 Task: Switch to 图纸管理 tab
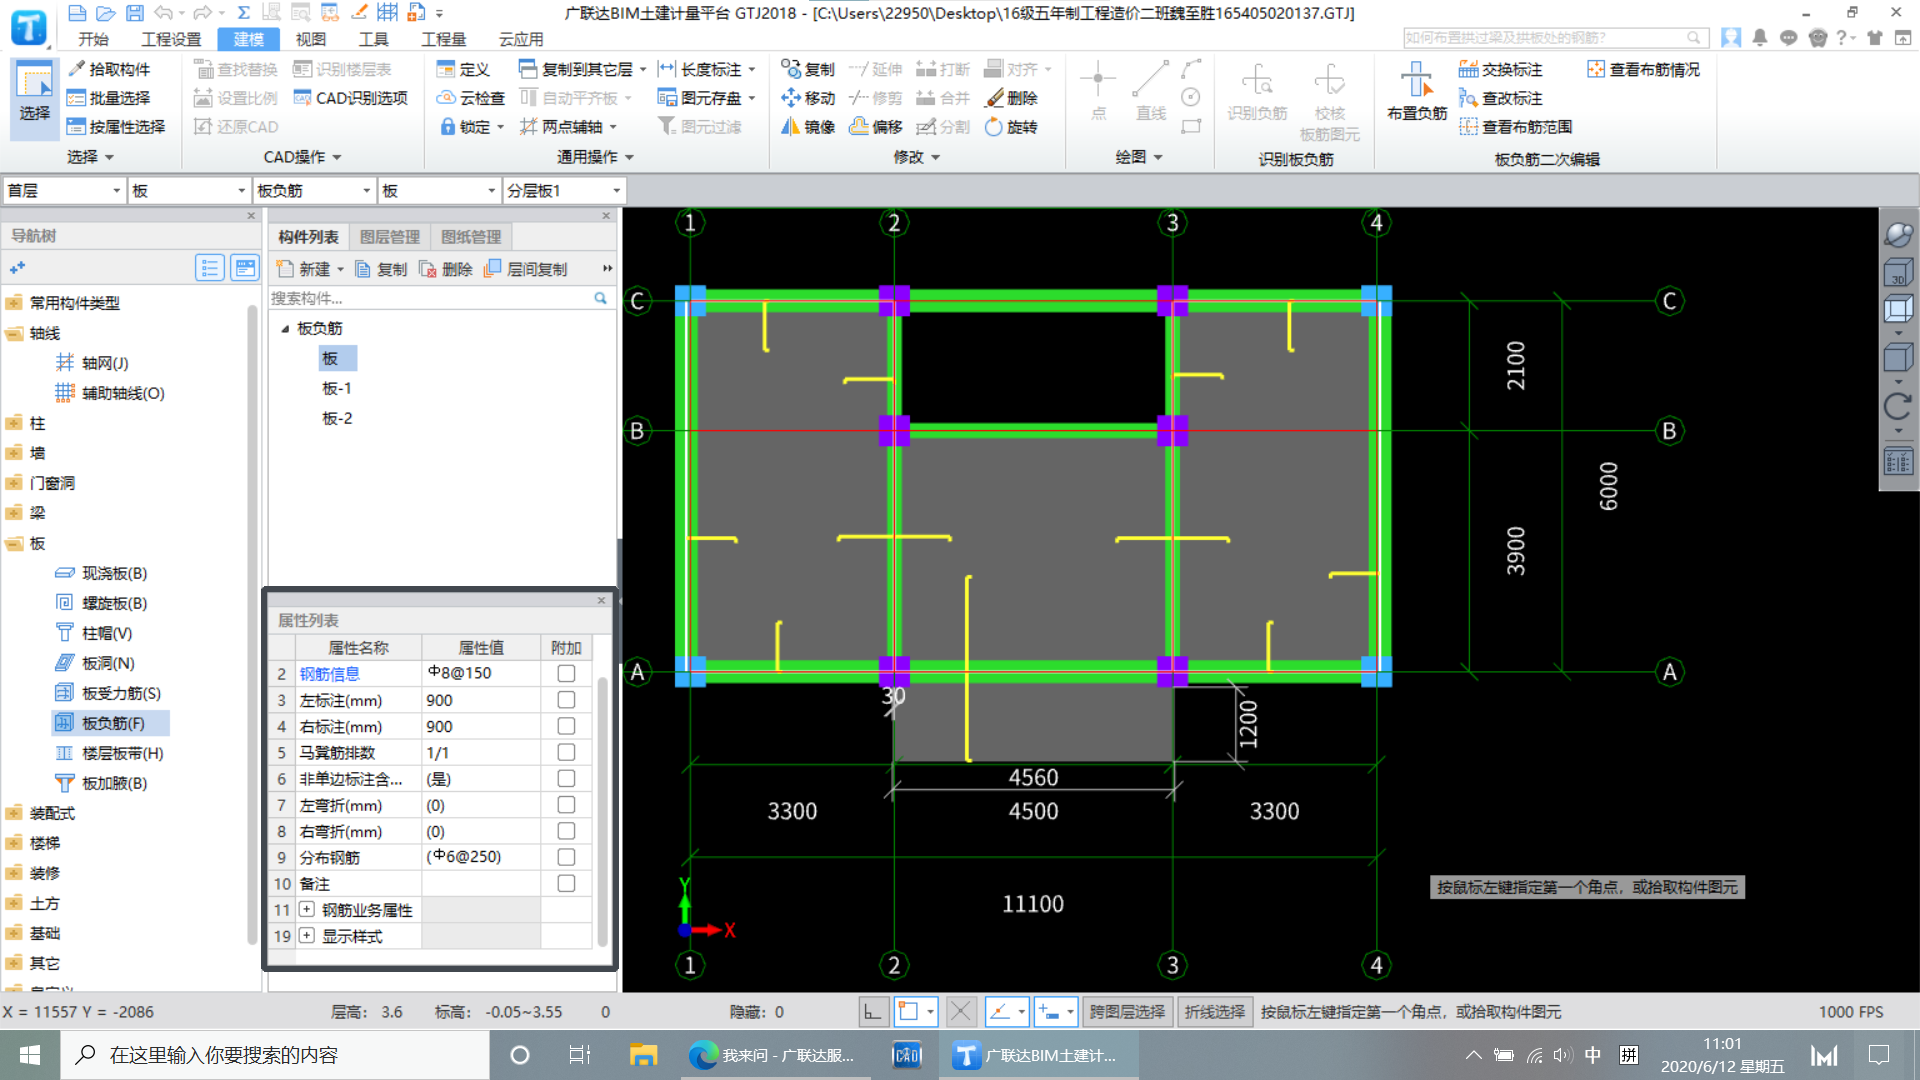click(x=471, y=237)
